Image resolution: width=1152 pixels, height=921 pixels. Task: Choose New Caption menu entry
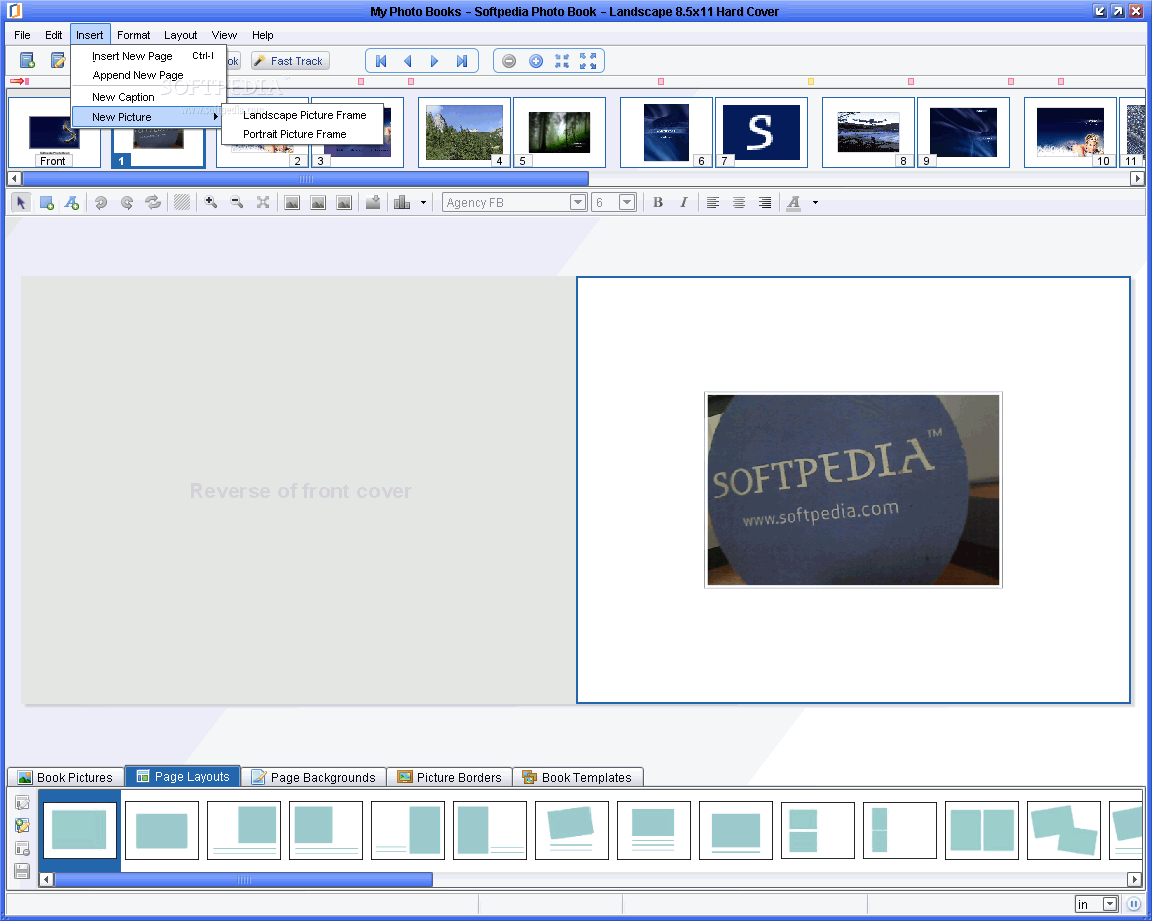coord(149,97)
